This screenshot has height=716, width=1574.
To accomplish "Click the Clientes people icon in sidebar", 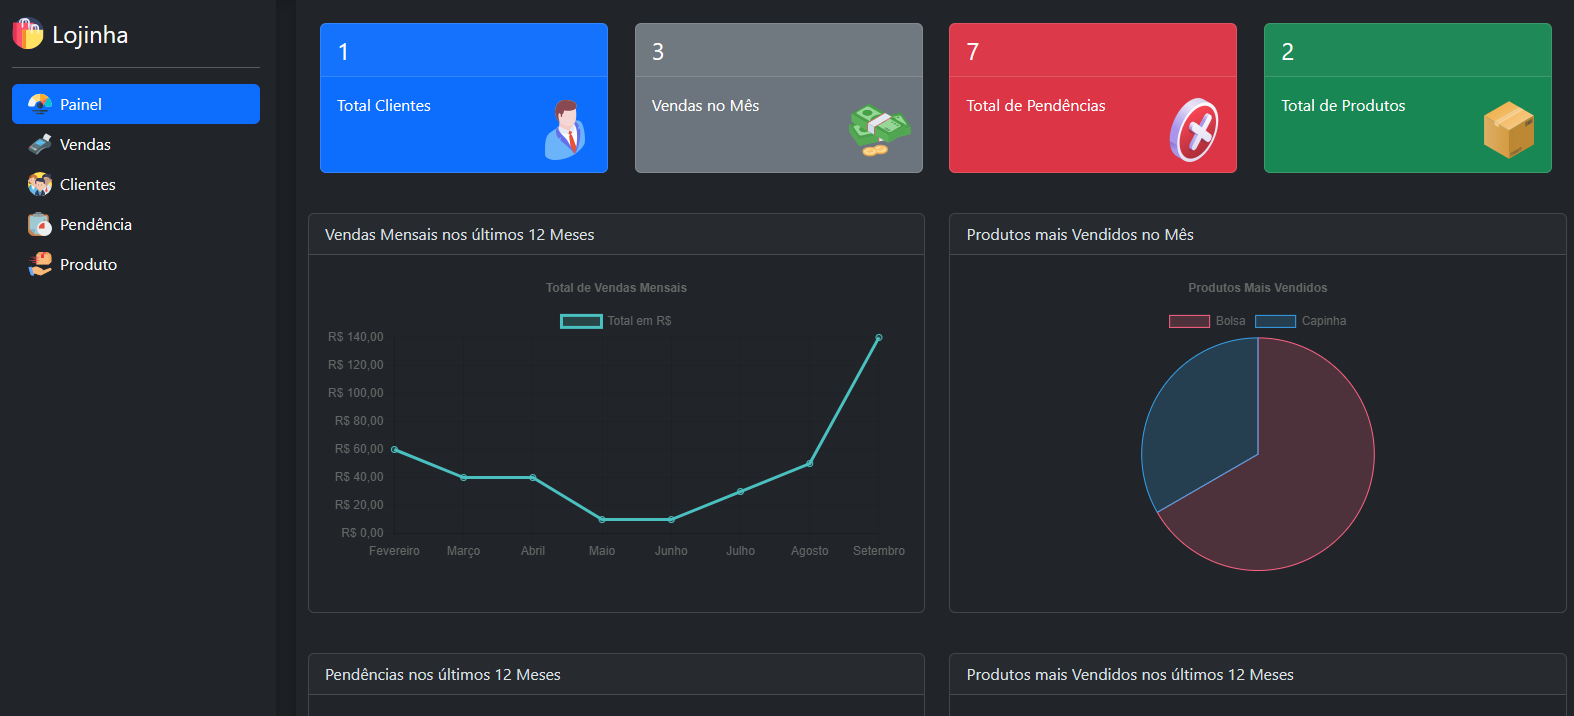I will click(x=40, y=184).
